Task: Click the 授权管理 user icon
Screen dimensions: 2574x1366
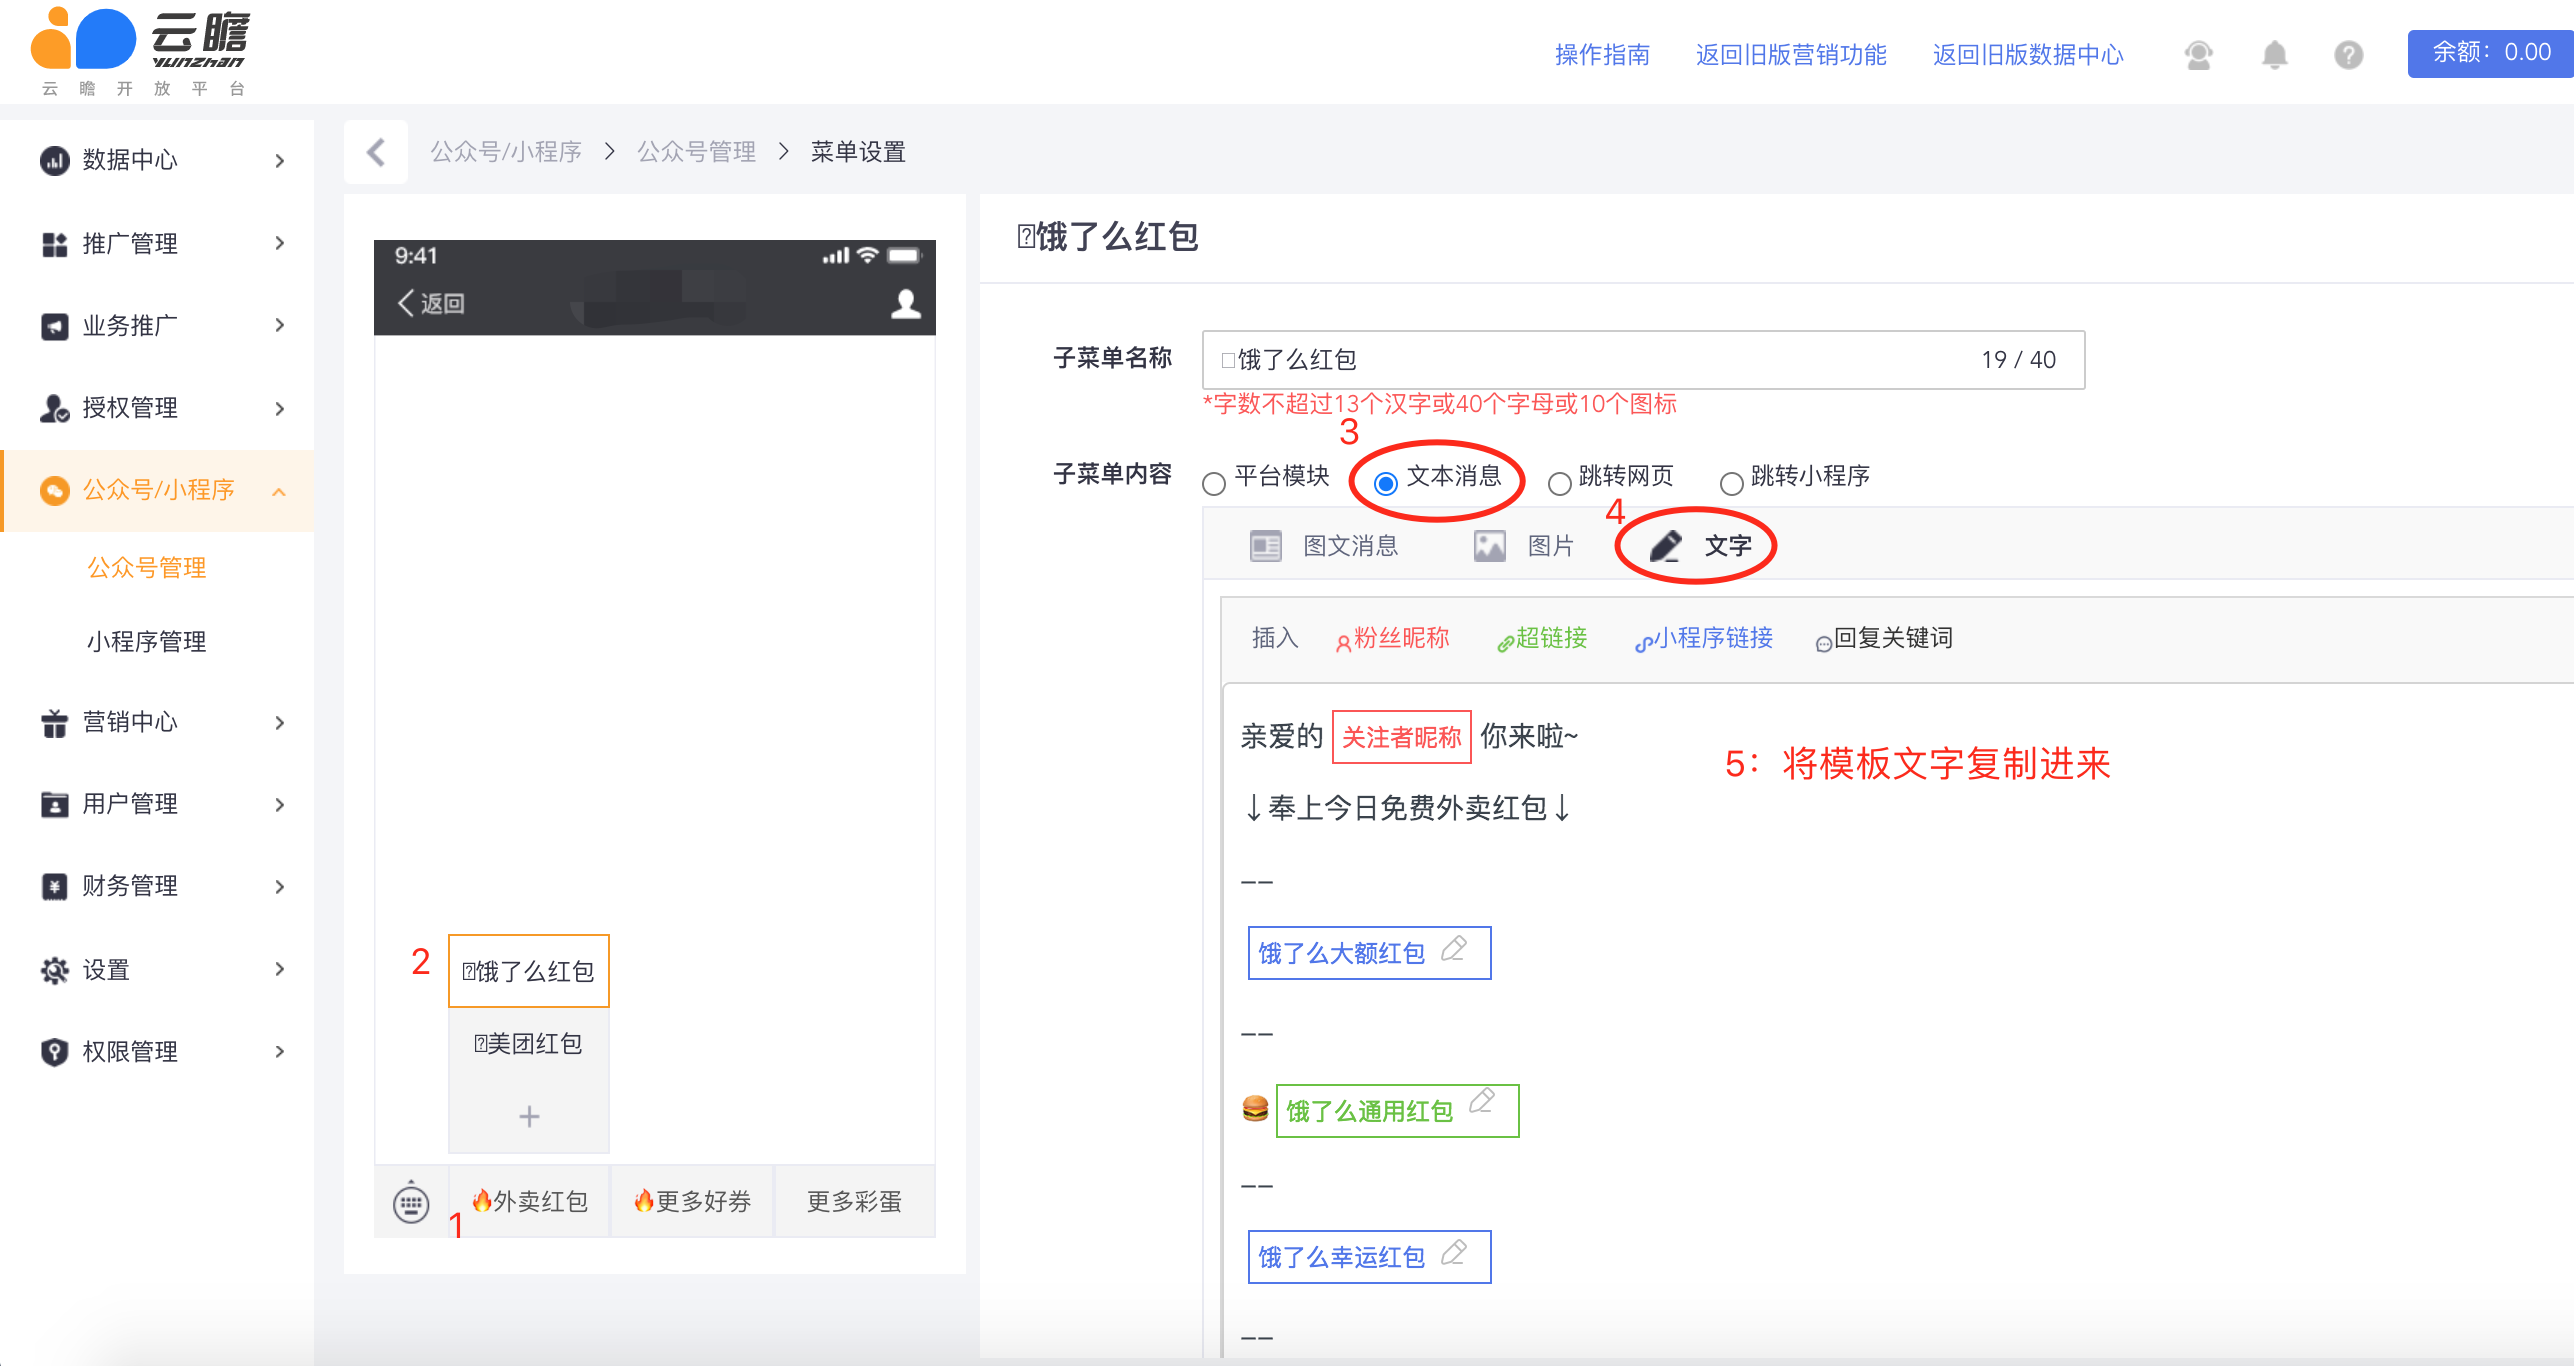Action: coord(54,408)
